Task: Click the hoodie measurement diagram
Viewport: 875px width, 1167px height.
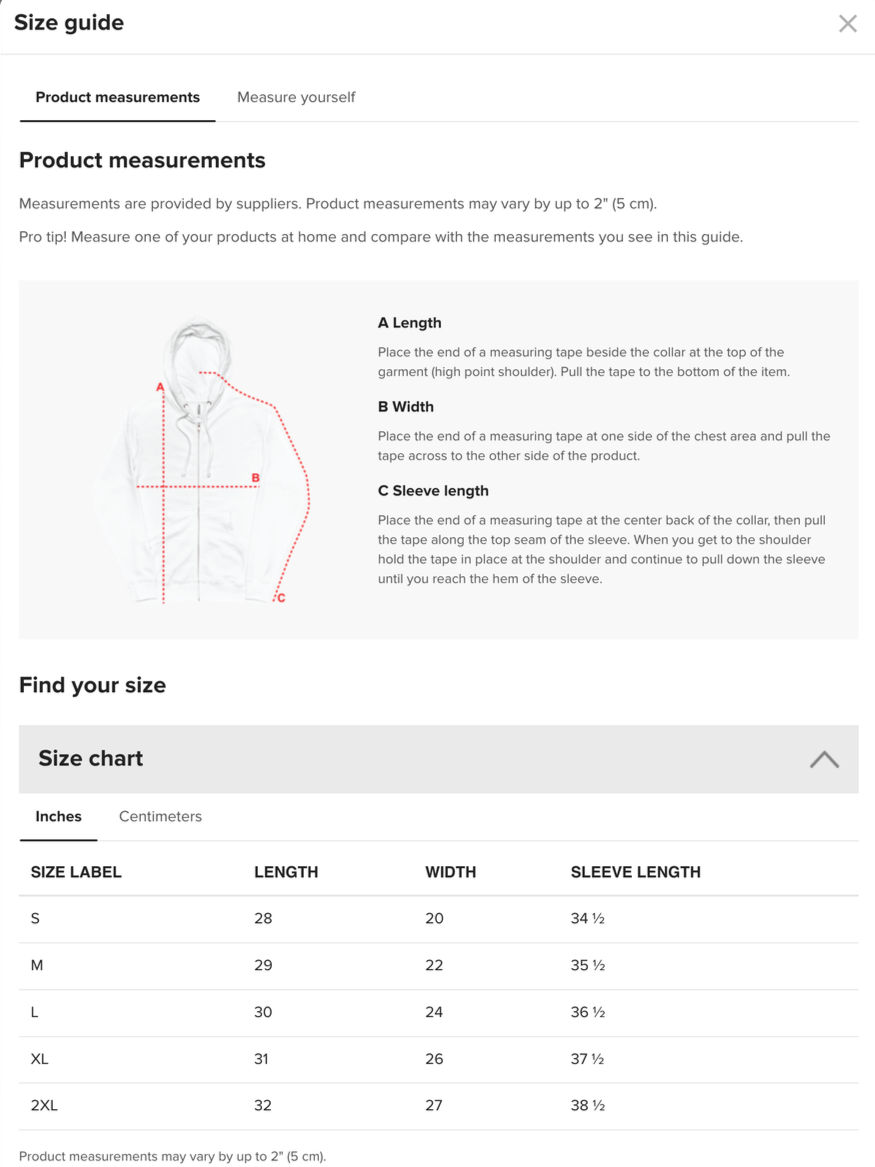Action: tap(201, 461)
